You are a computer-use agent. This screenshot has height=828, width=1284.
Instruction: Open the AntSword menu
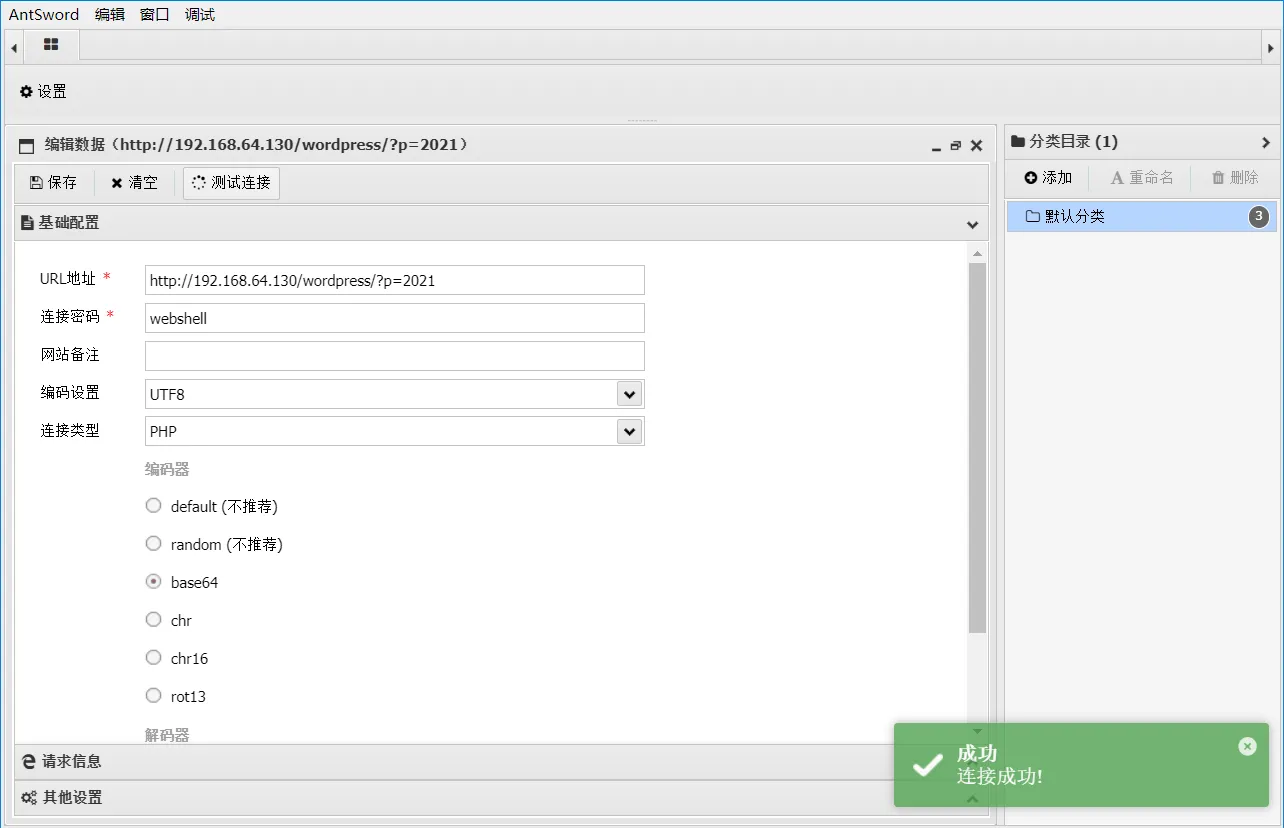pos(43,15)
